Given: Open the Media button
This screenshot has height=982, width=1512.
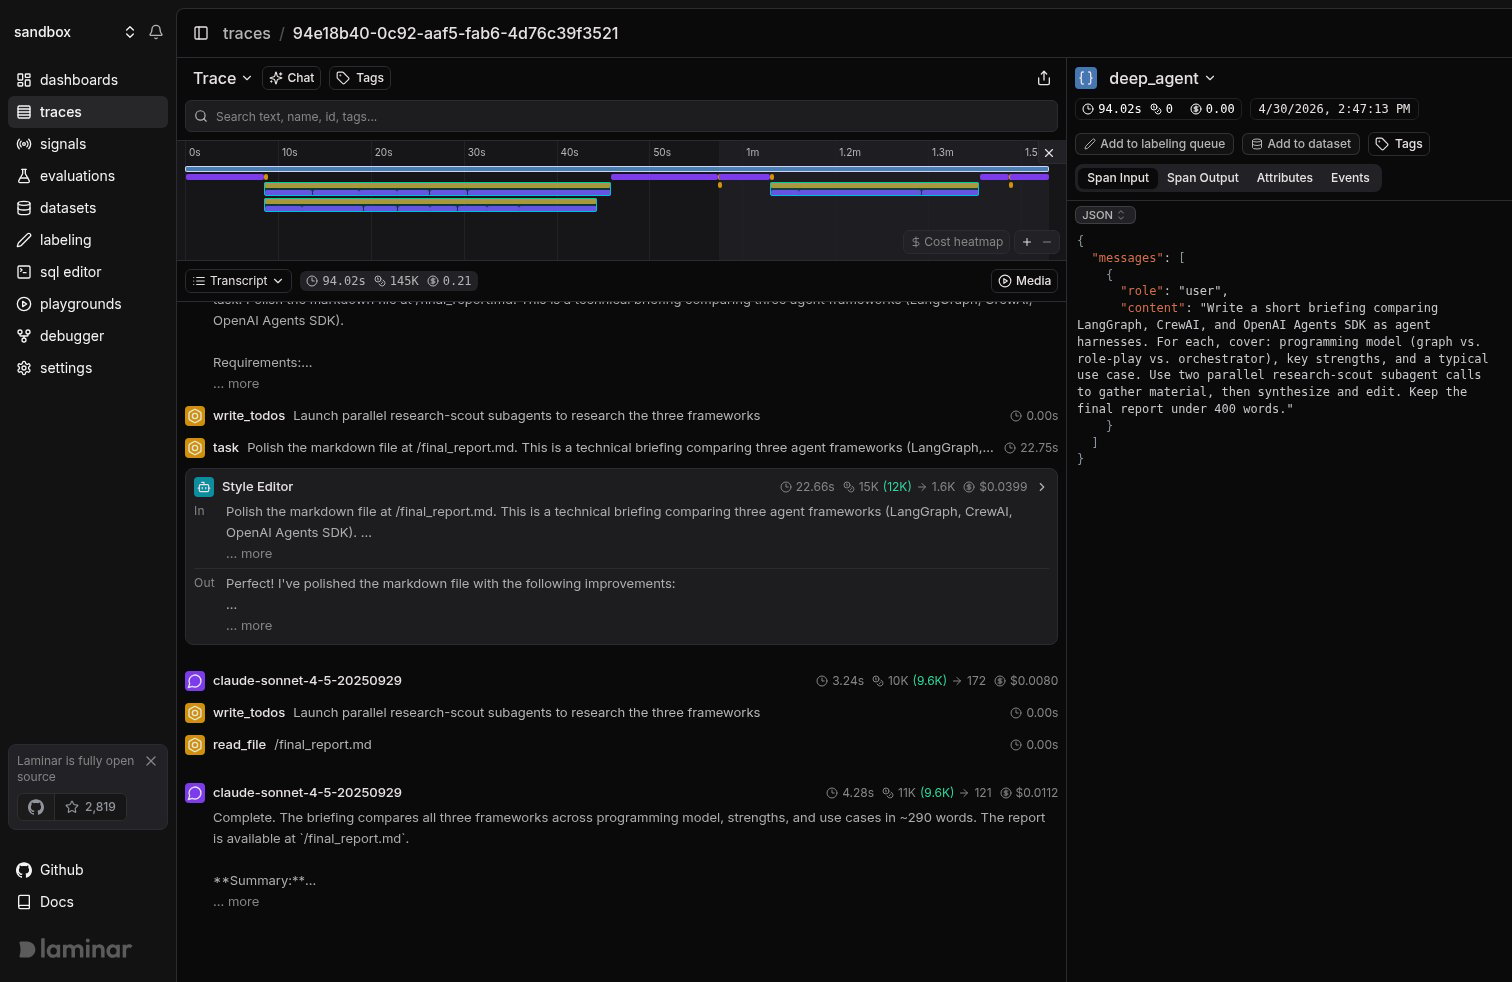Looking at the screenshot, I should [x=1024, y=281].
